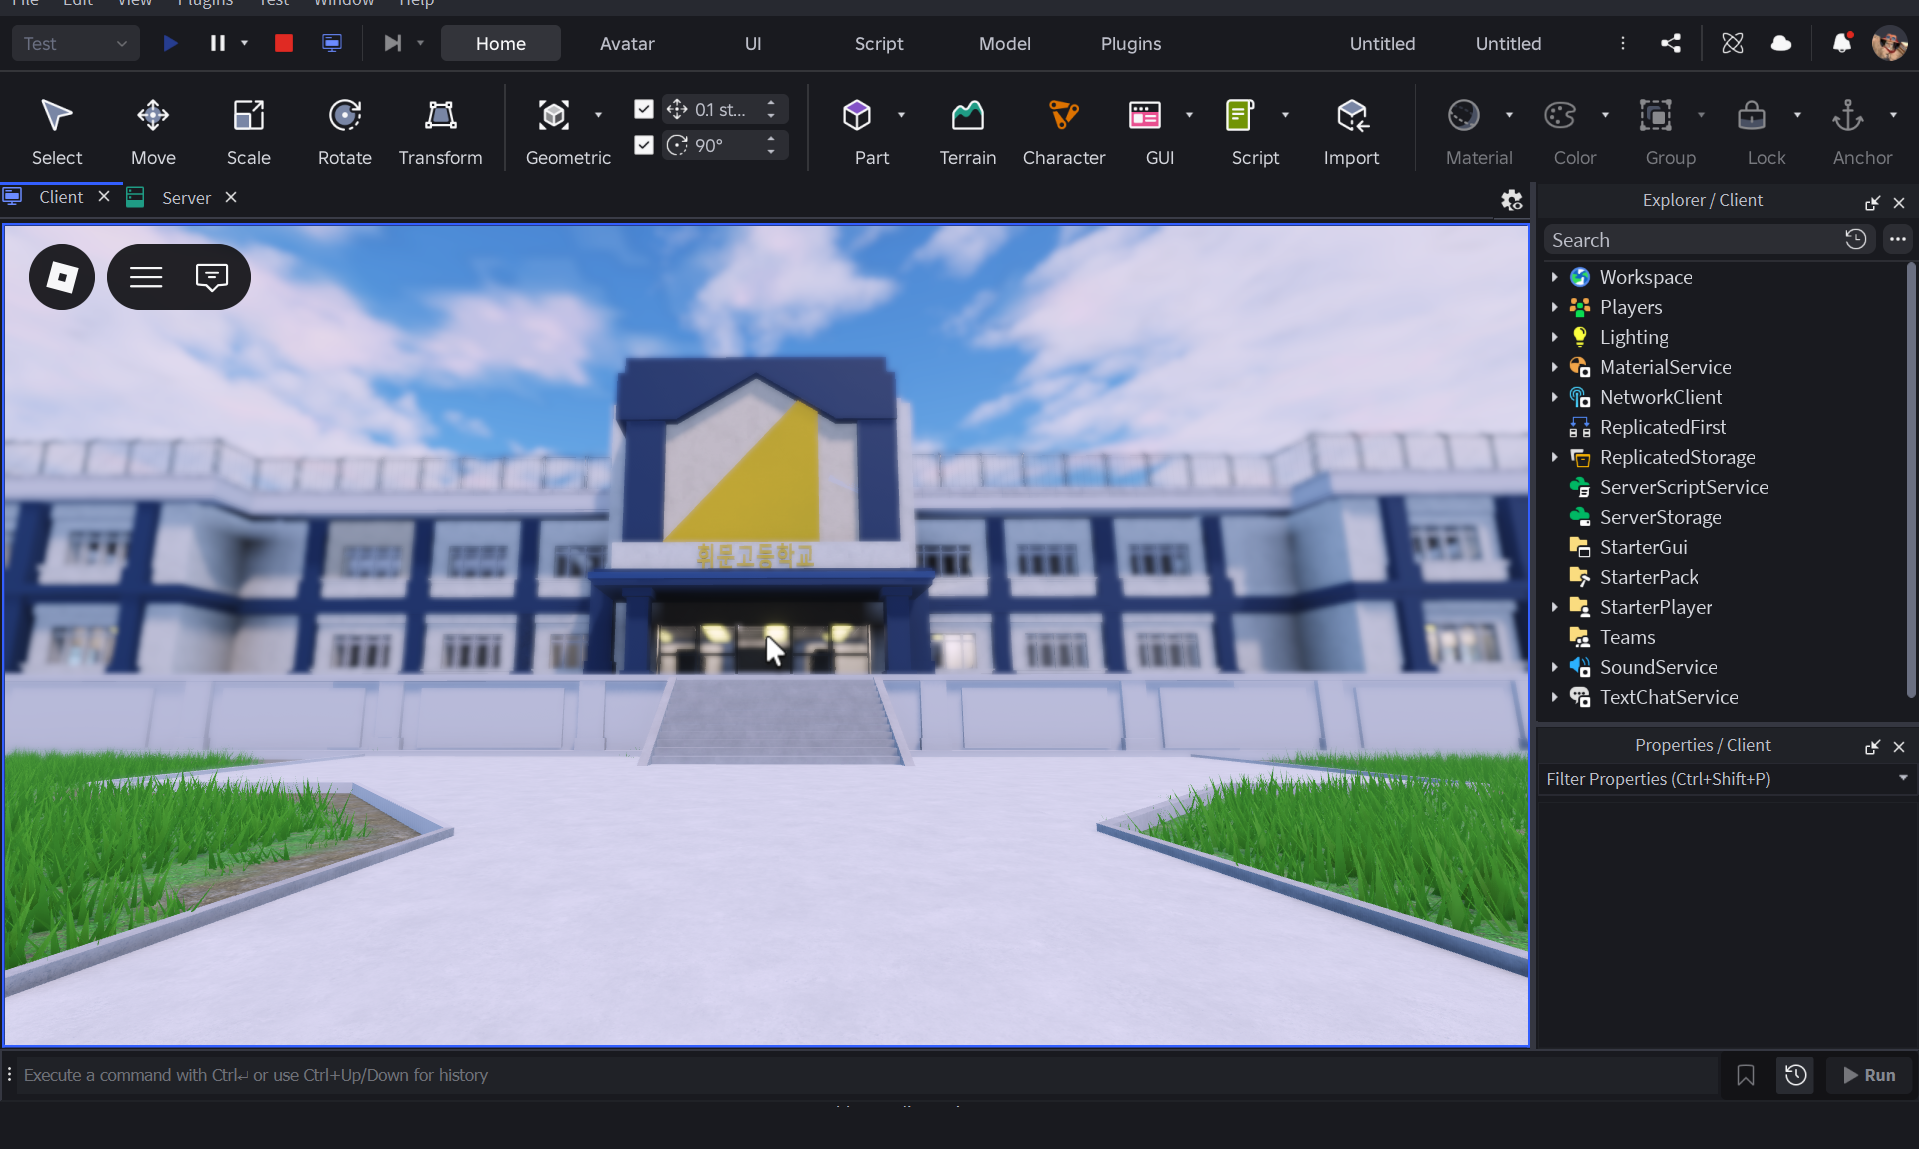Toggle the 90° rotate snapping checkbox
This screenshot has width=1919, height=1149.
pyautogui.click(x=644, y=145)
